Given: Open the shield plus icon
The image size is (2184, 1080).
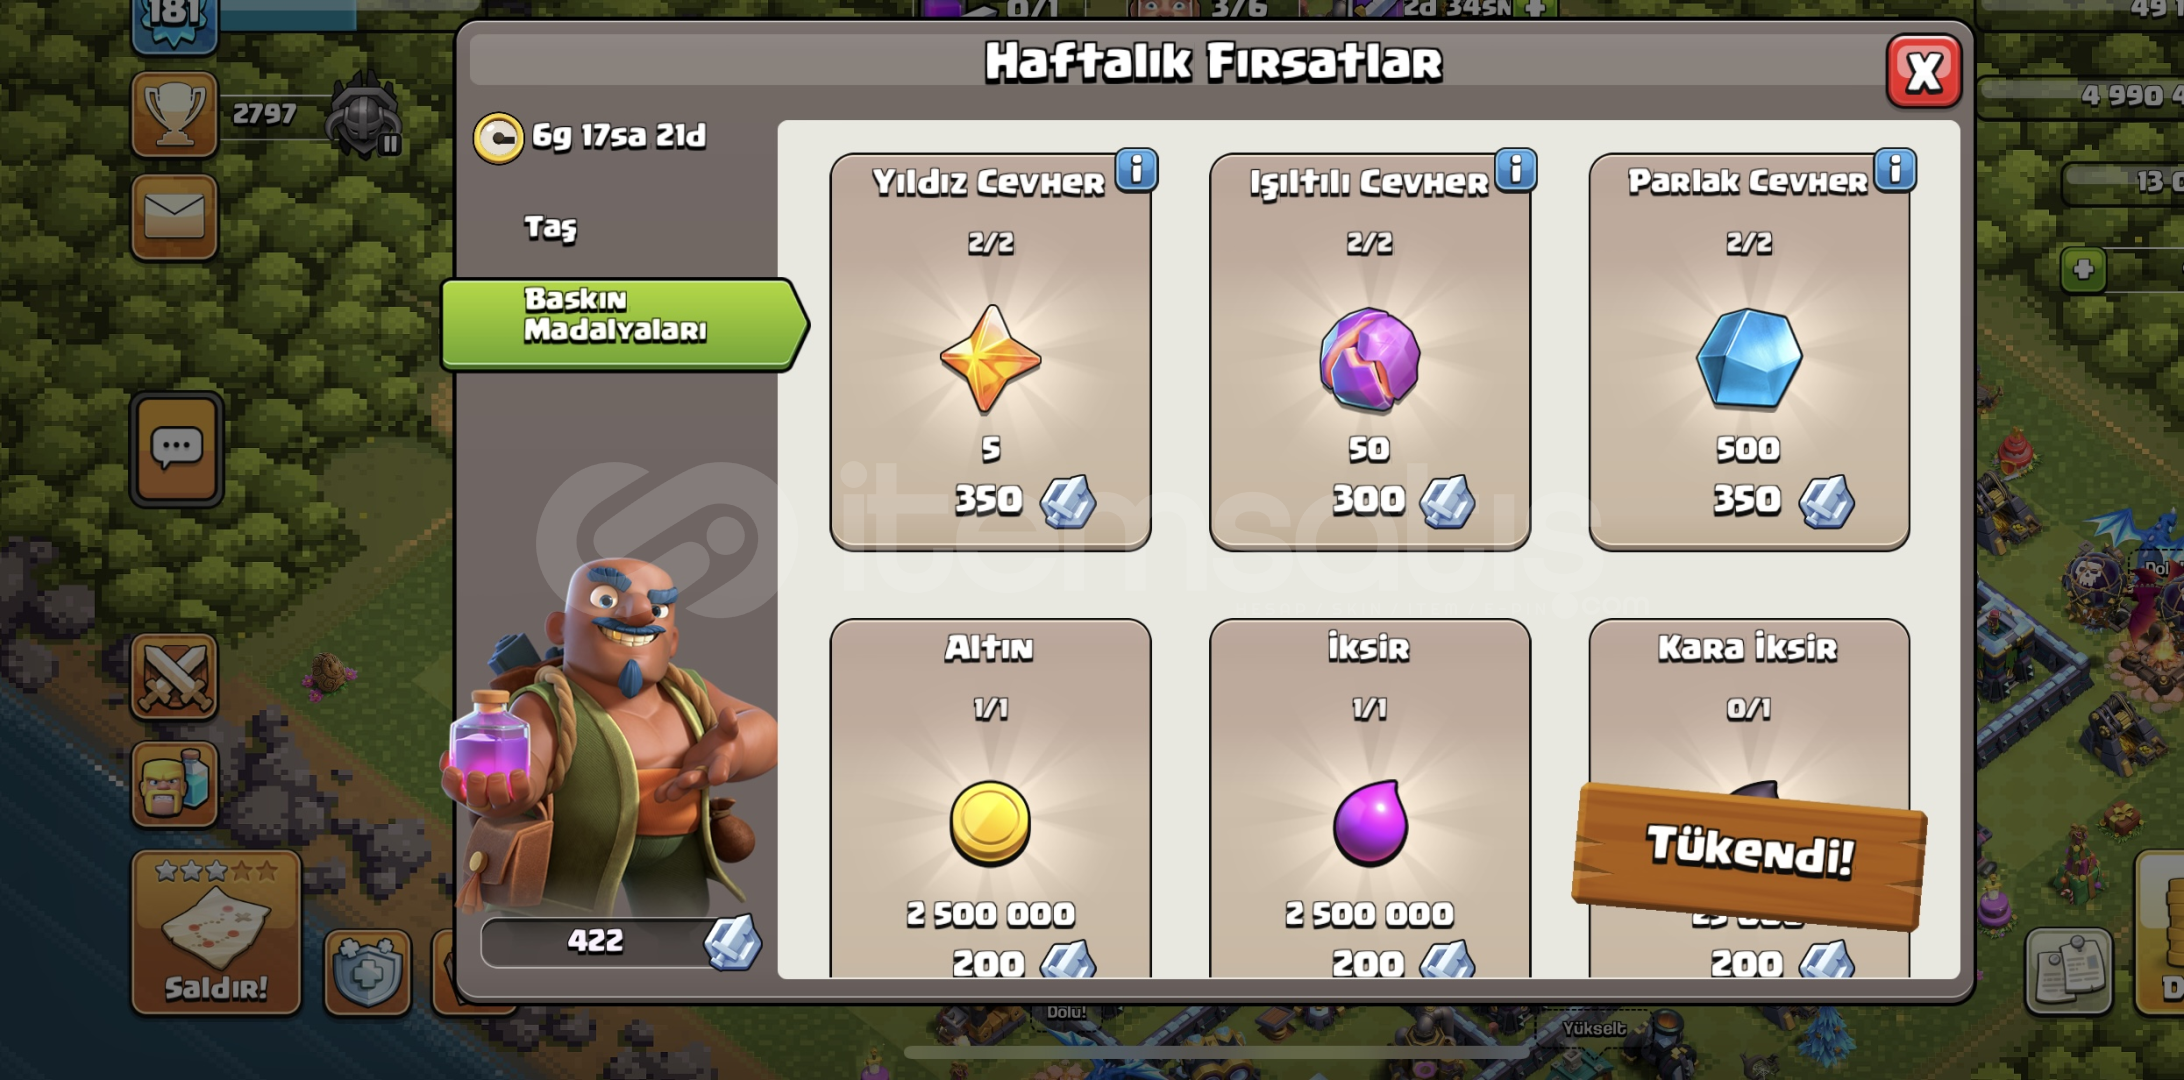Looking at the screenshot, I should click(x=367, y=971).
